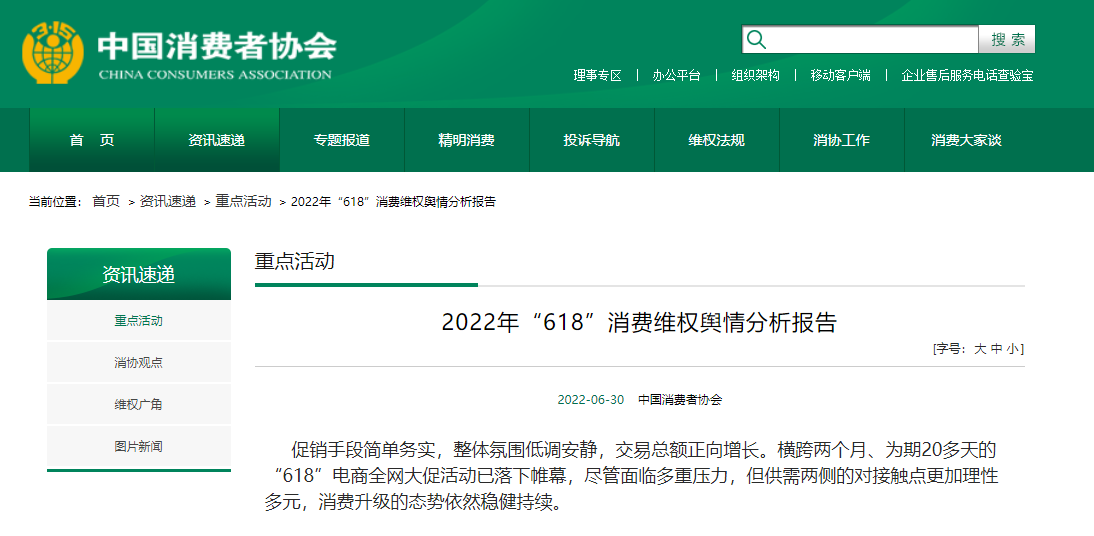Click the 首页 breadcrumb link
The height and width of the screenshot is (536, 1094).
click(x=106, y=202)
